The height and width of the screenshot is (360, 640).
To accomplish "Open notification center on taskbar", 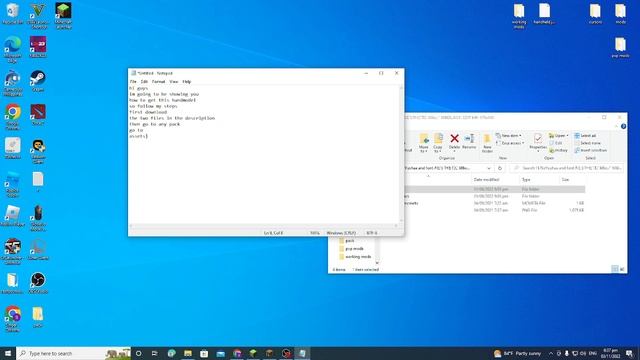I will (630, 353).
